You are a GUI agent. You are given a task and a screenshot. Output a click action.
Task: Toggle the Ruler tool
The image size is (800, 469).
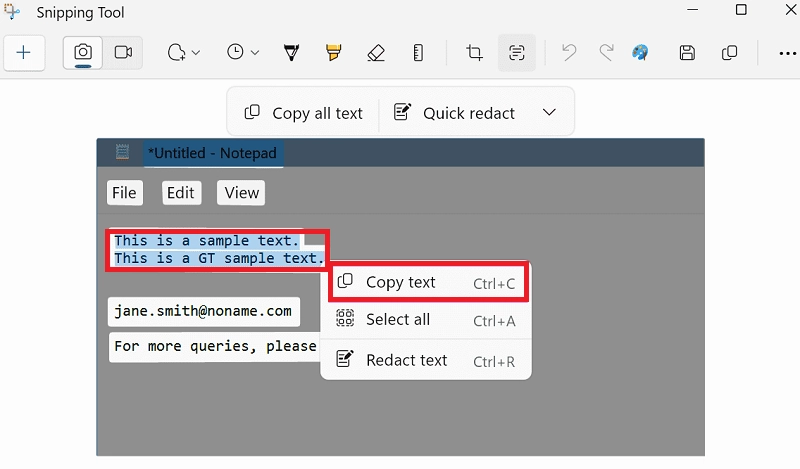coord(418,53)
